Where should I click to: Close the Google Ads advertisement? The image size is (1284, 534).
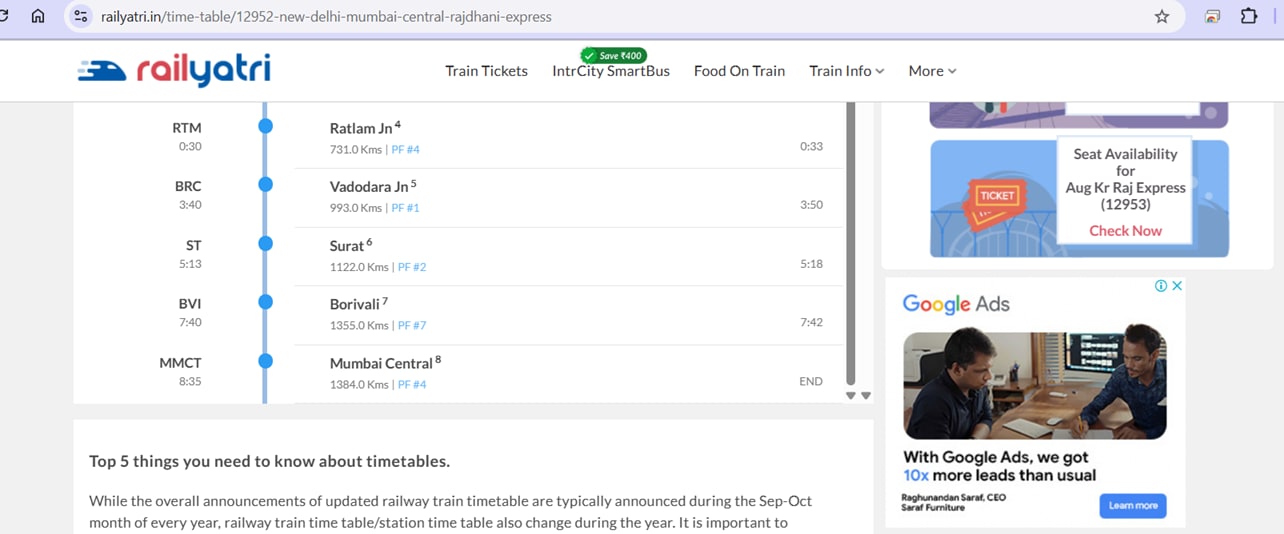[x=1177, y=286]
